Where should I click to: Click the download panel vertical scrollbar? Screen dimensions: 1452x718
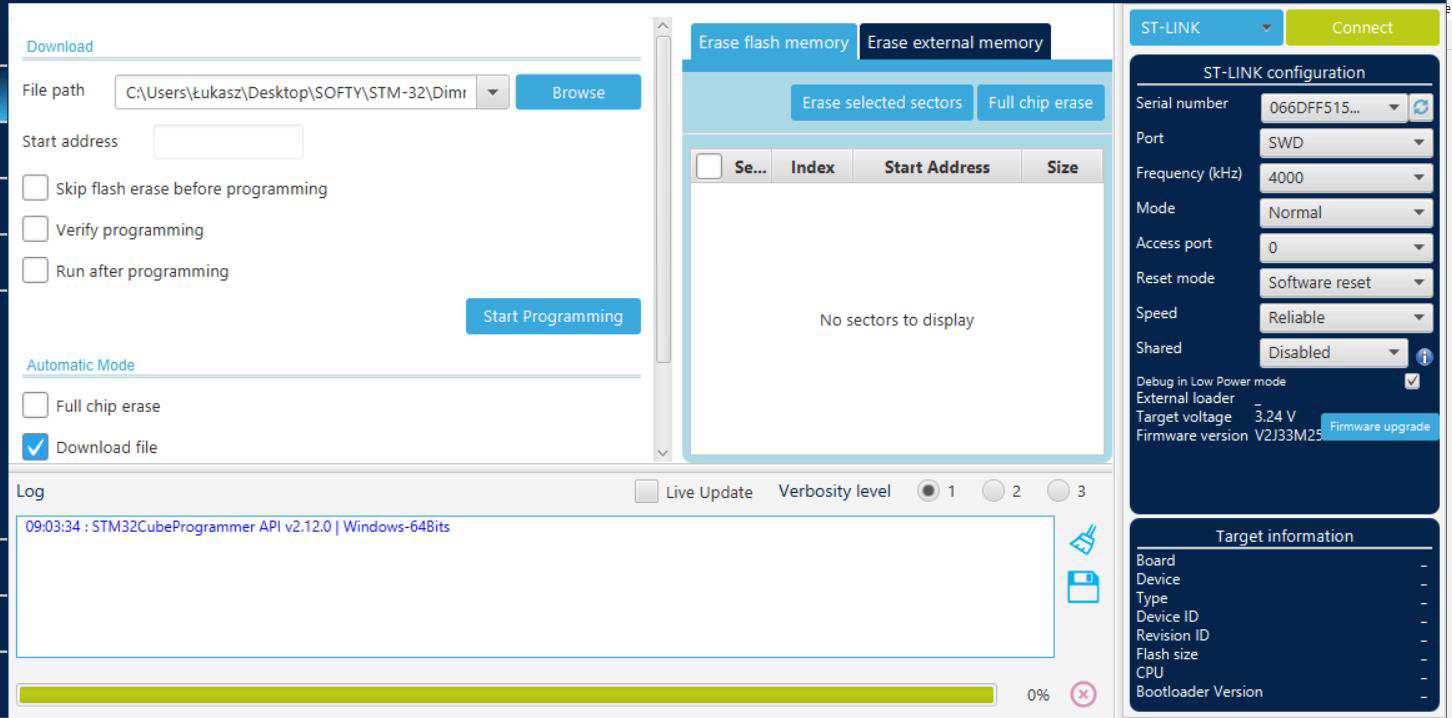663,199
